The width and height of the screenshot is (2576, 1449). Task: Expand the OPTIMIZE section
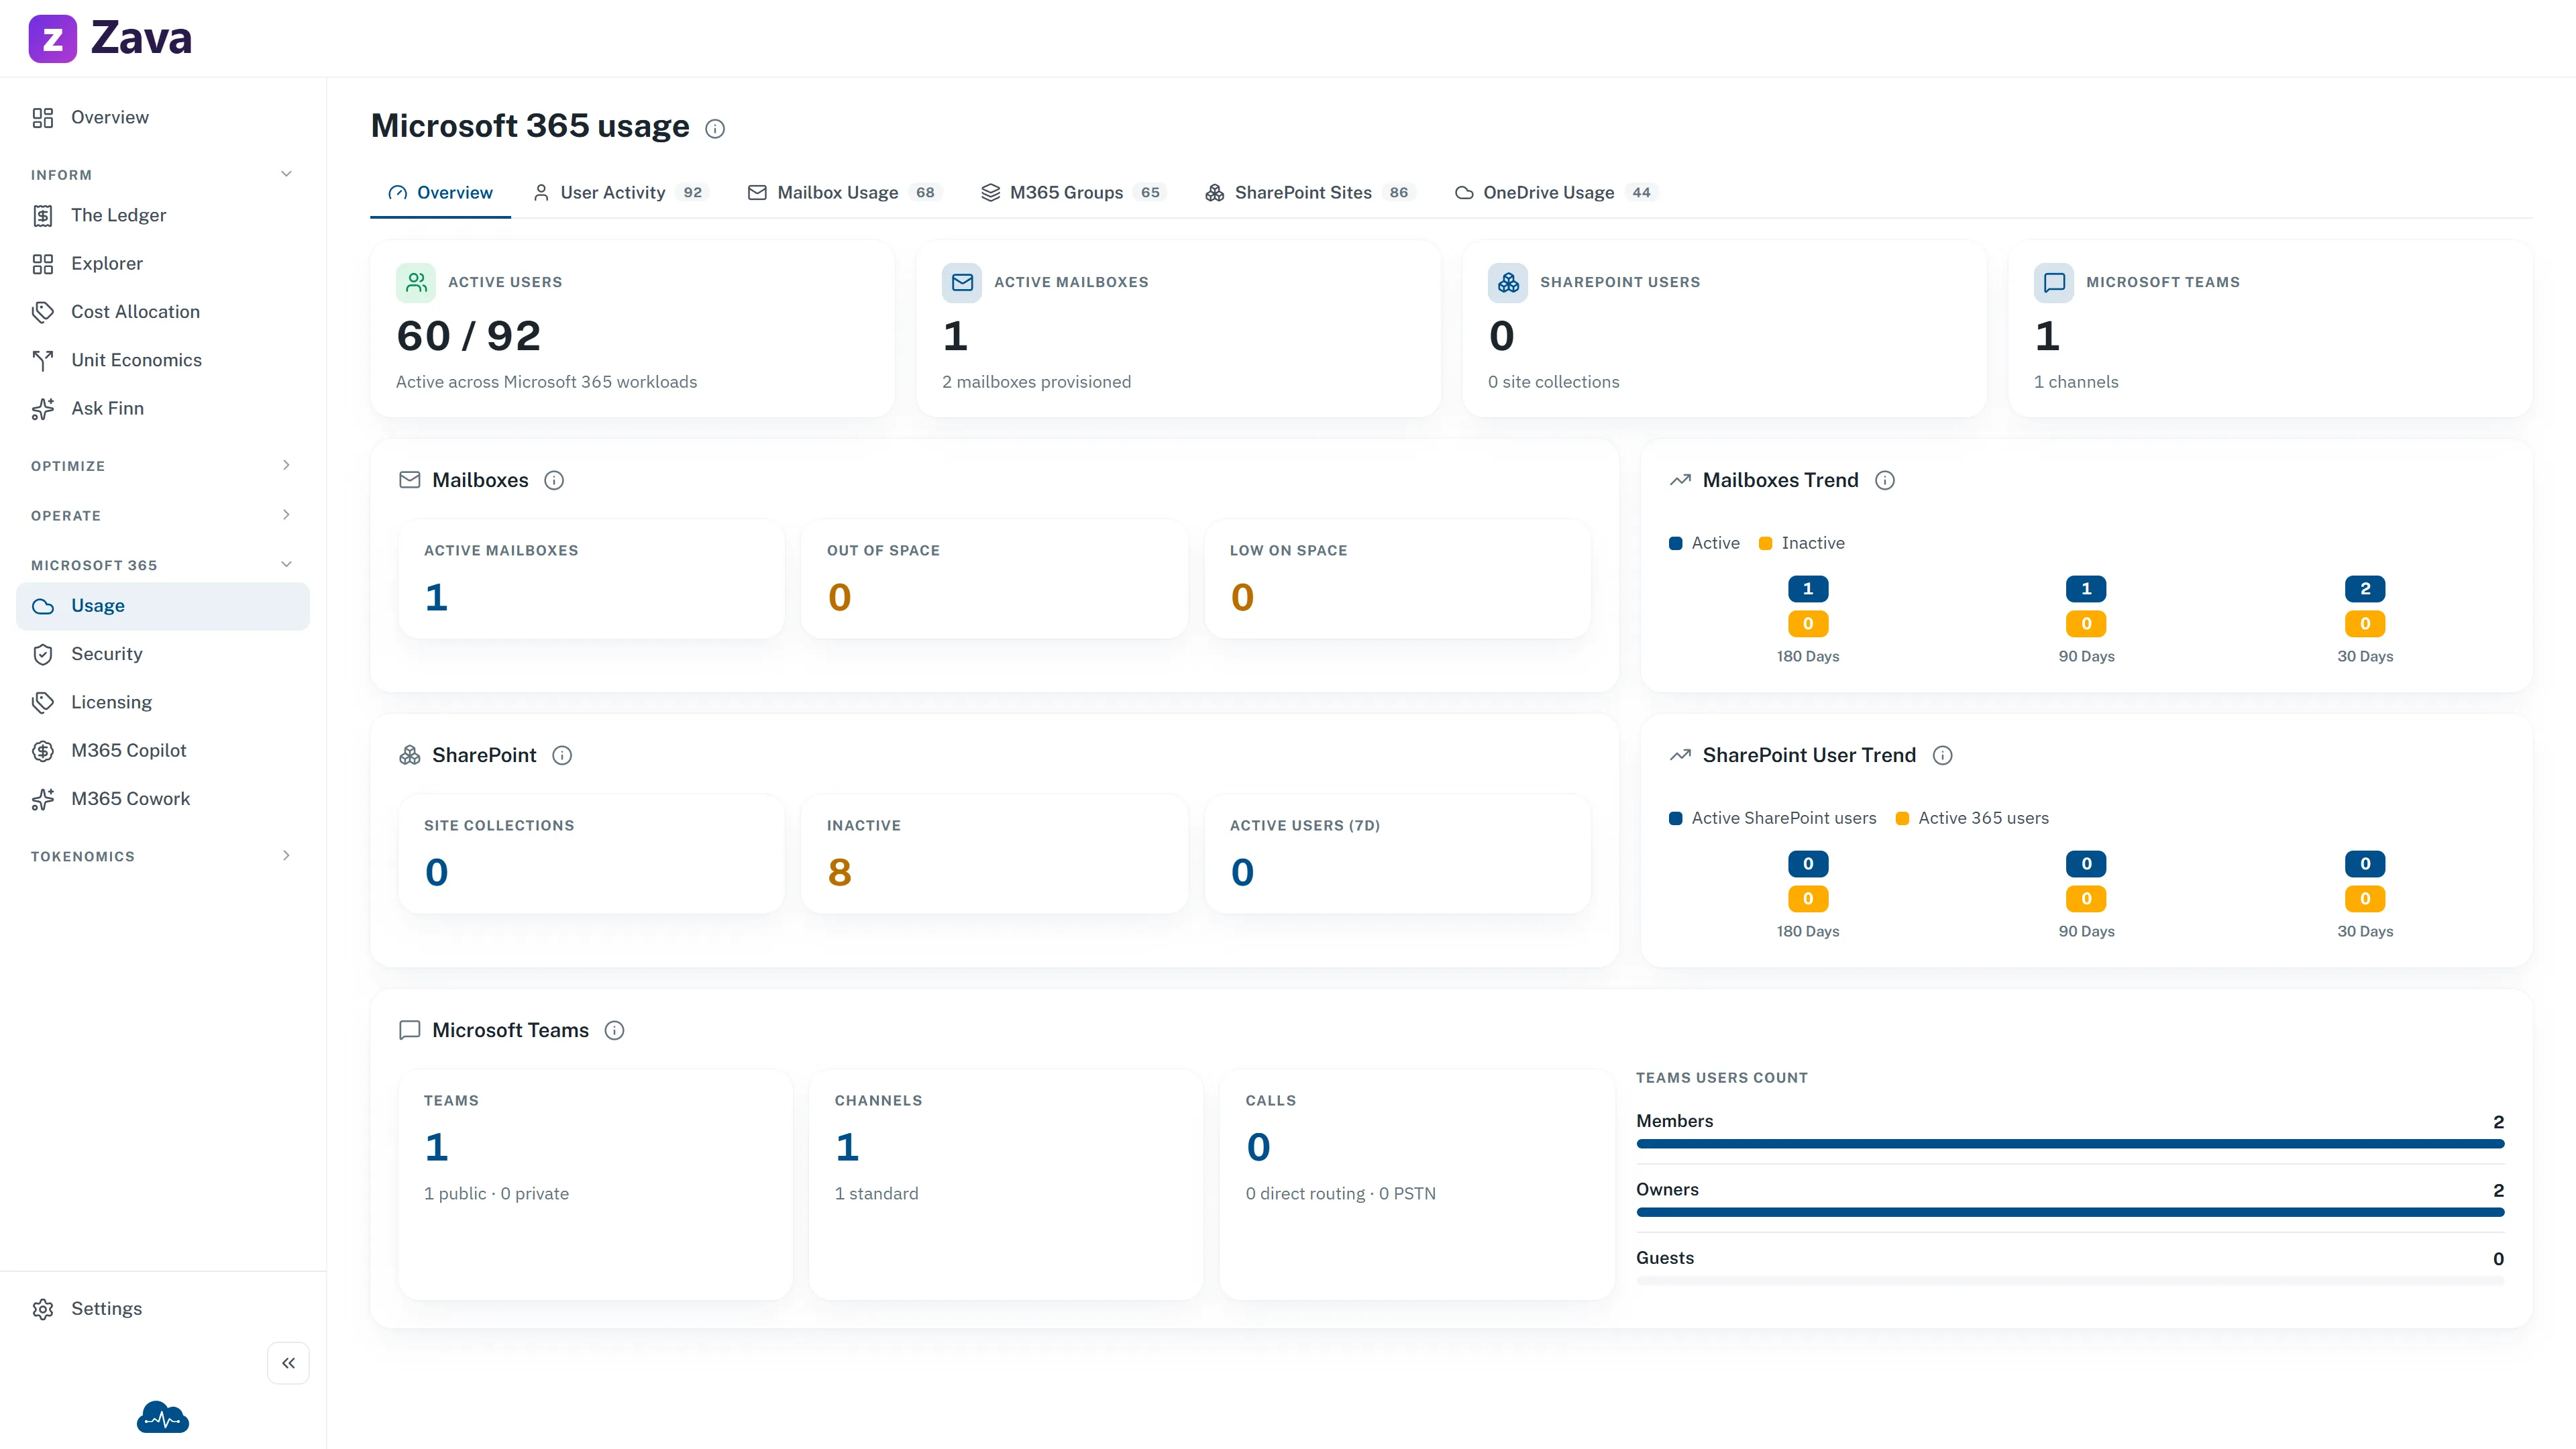[x=286, y=465]
